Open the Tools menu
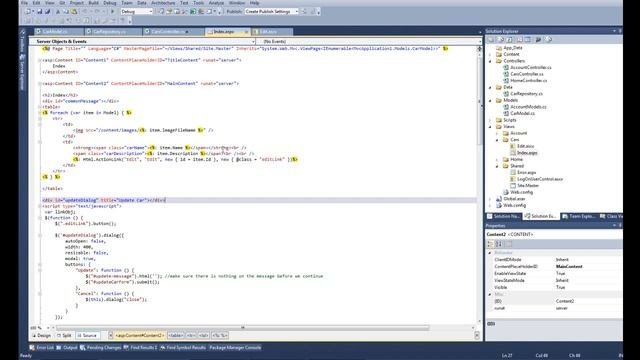Image resolution: width=640 pixels, height=360 pixels. coord(198,3)
